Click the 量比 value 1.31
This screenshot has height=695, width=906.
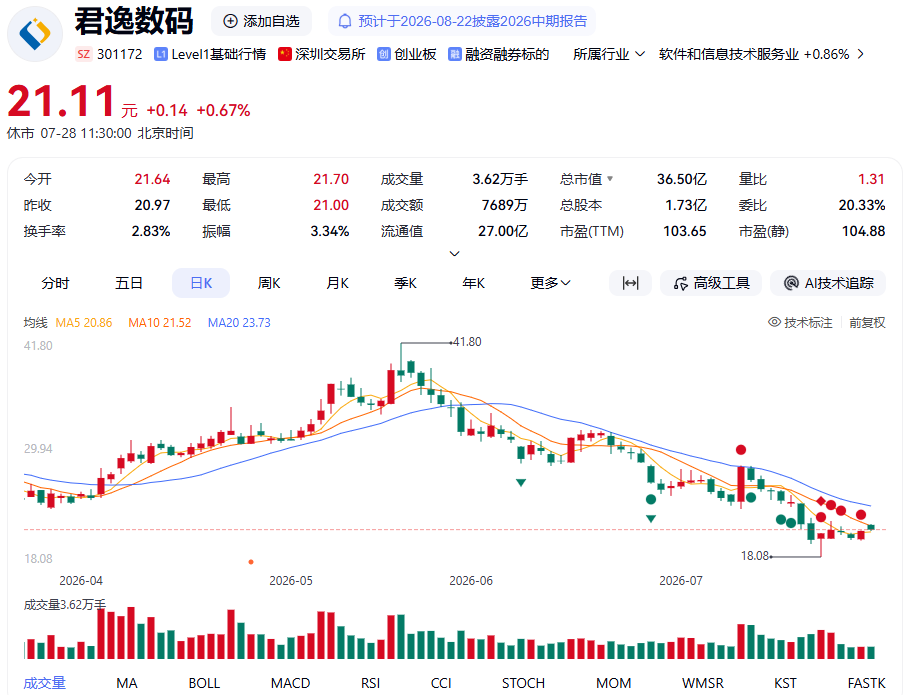(871, 179)
